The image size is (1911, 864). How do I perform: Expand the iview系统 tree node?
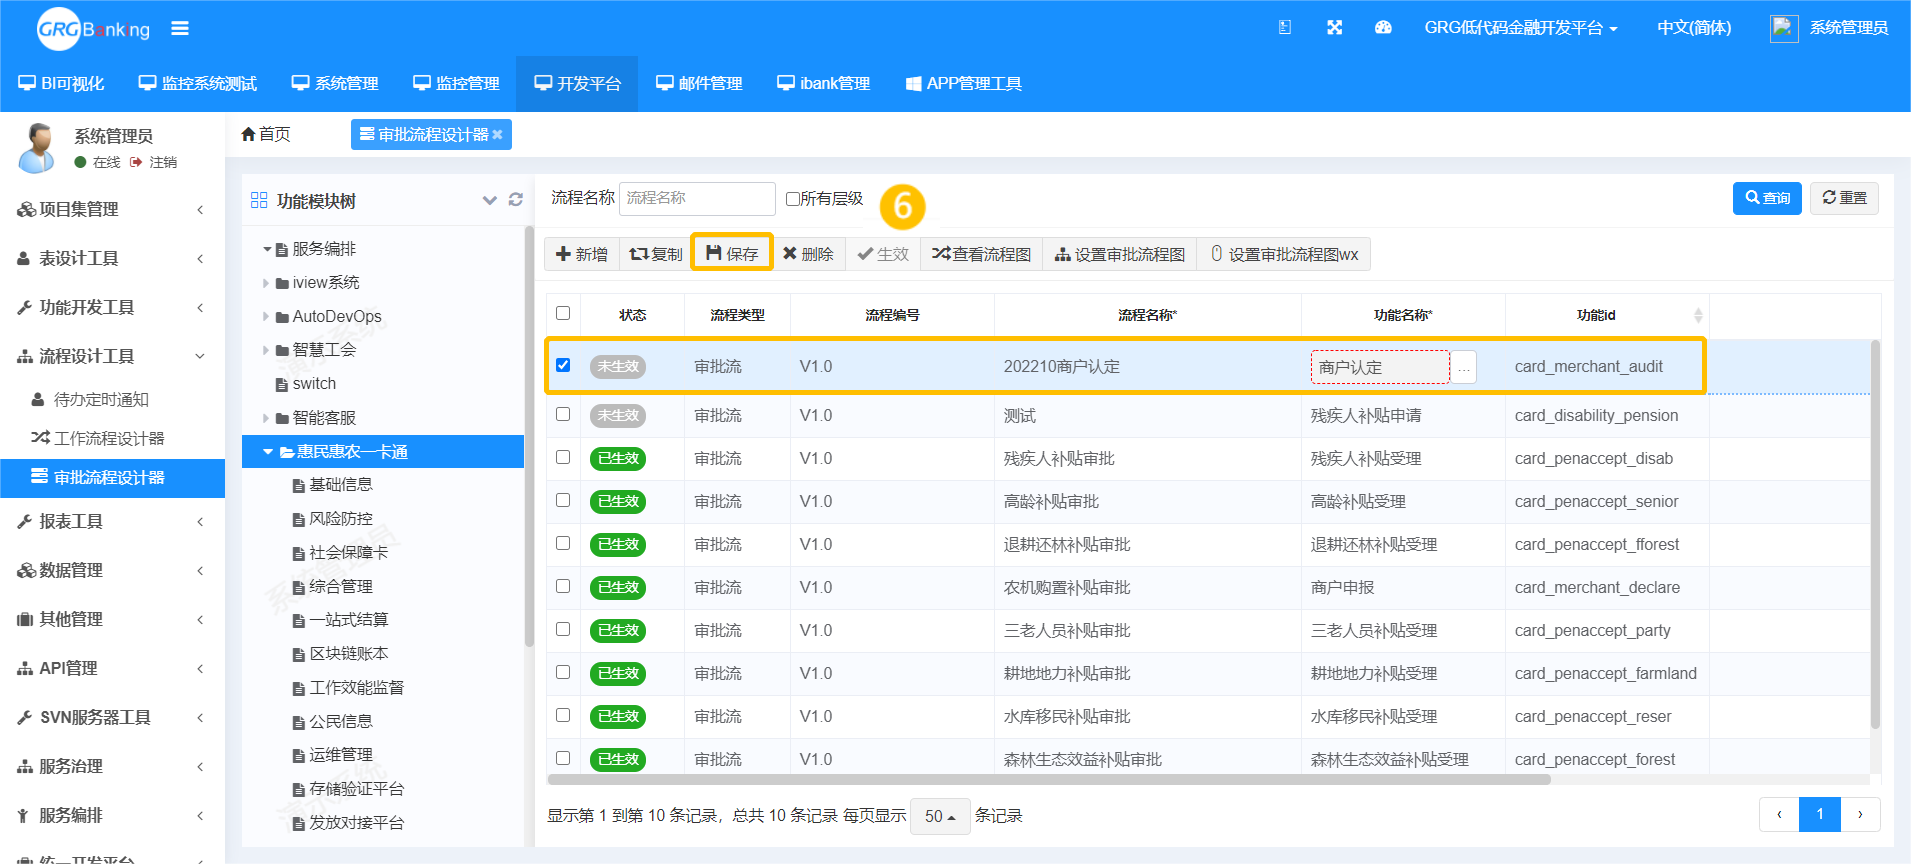tap(266, 283)
